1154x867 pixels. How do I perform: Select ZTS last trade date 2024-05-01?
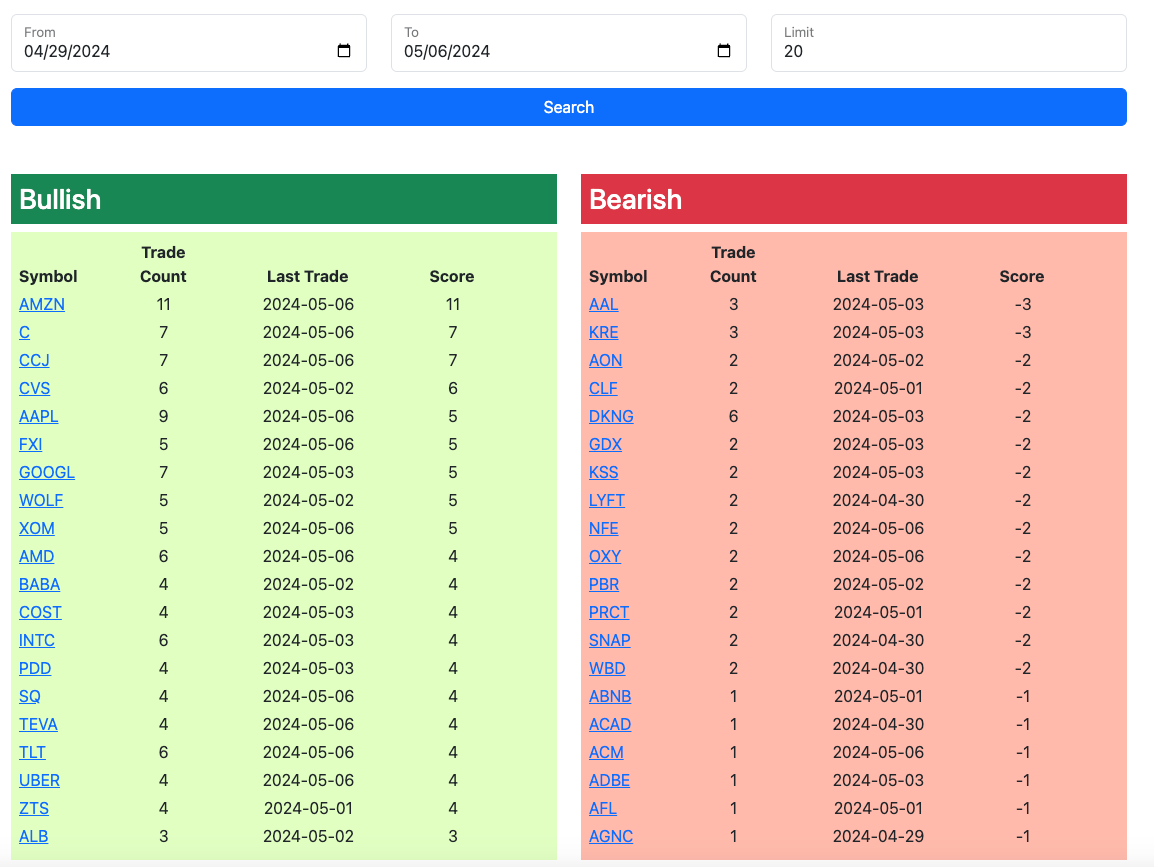[x=308, y=808]
